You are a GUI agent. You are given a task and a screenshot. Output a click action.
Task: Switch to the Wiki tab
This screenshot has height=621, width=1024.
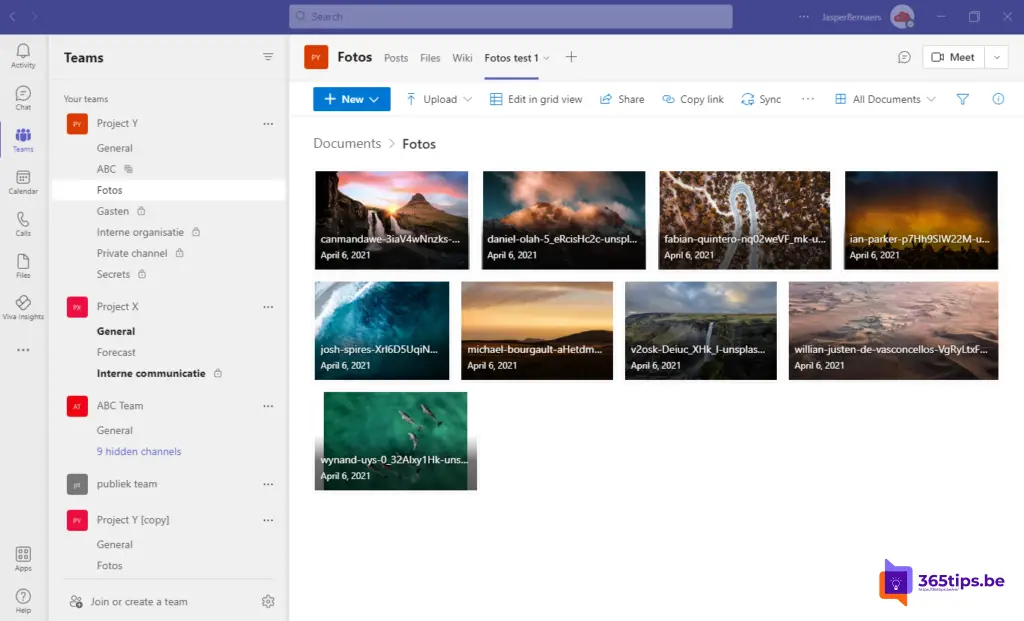462,58
